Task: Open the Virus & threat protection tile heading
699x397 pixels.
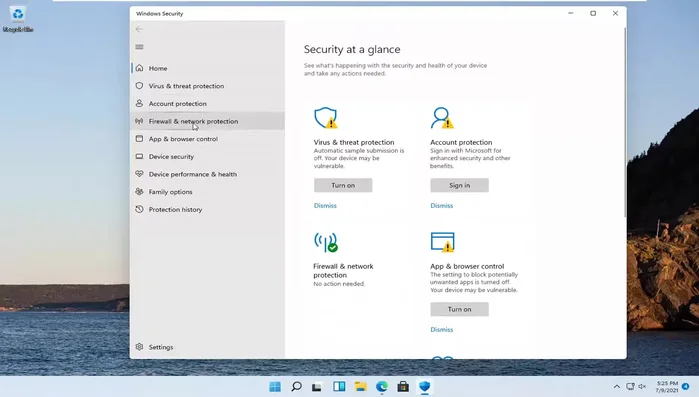Action: (x=354, y=142)
